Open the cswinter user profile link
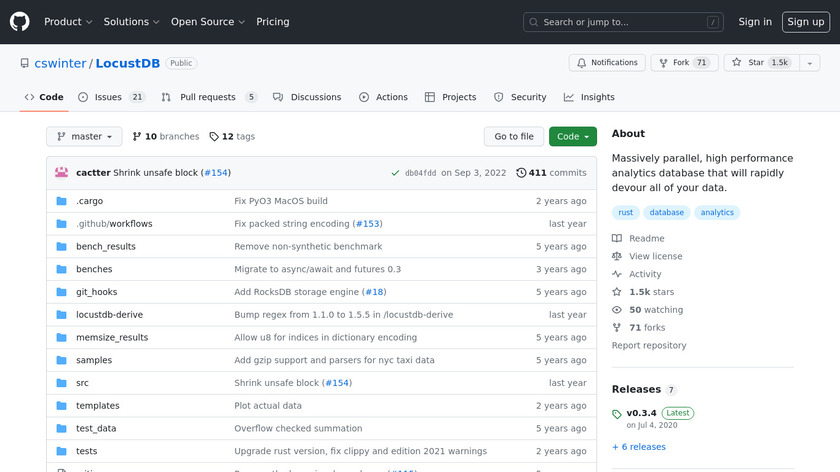Viewport: 840px width, 472px height. pyautogui.click(x=60, y=63)
